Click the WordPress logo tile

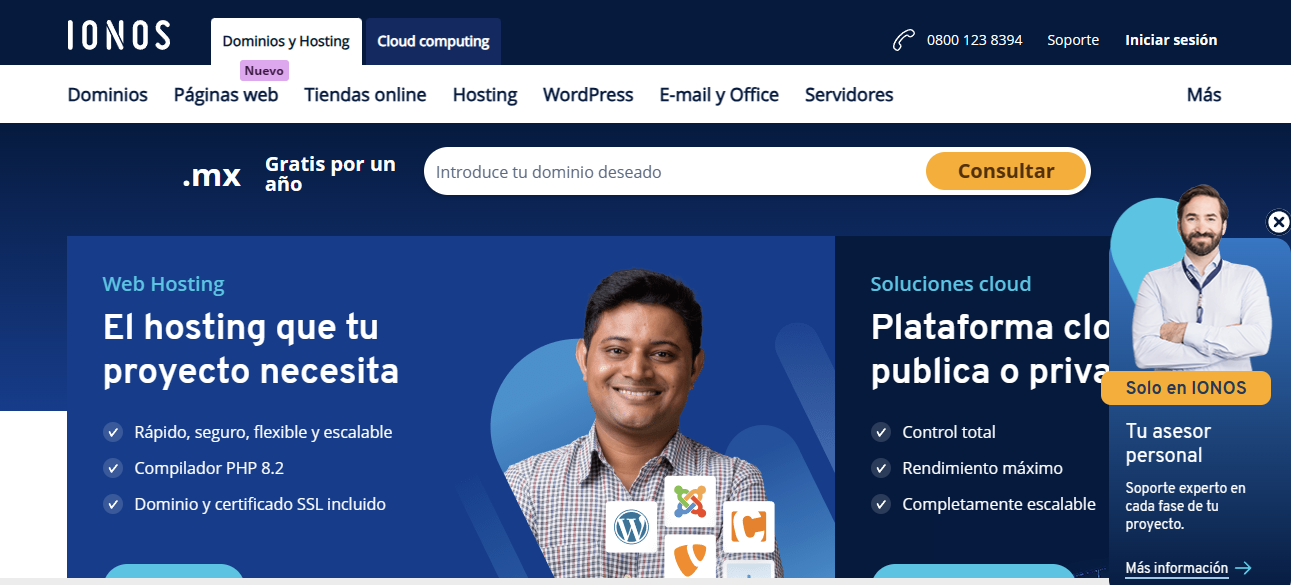[631, 526]
